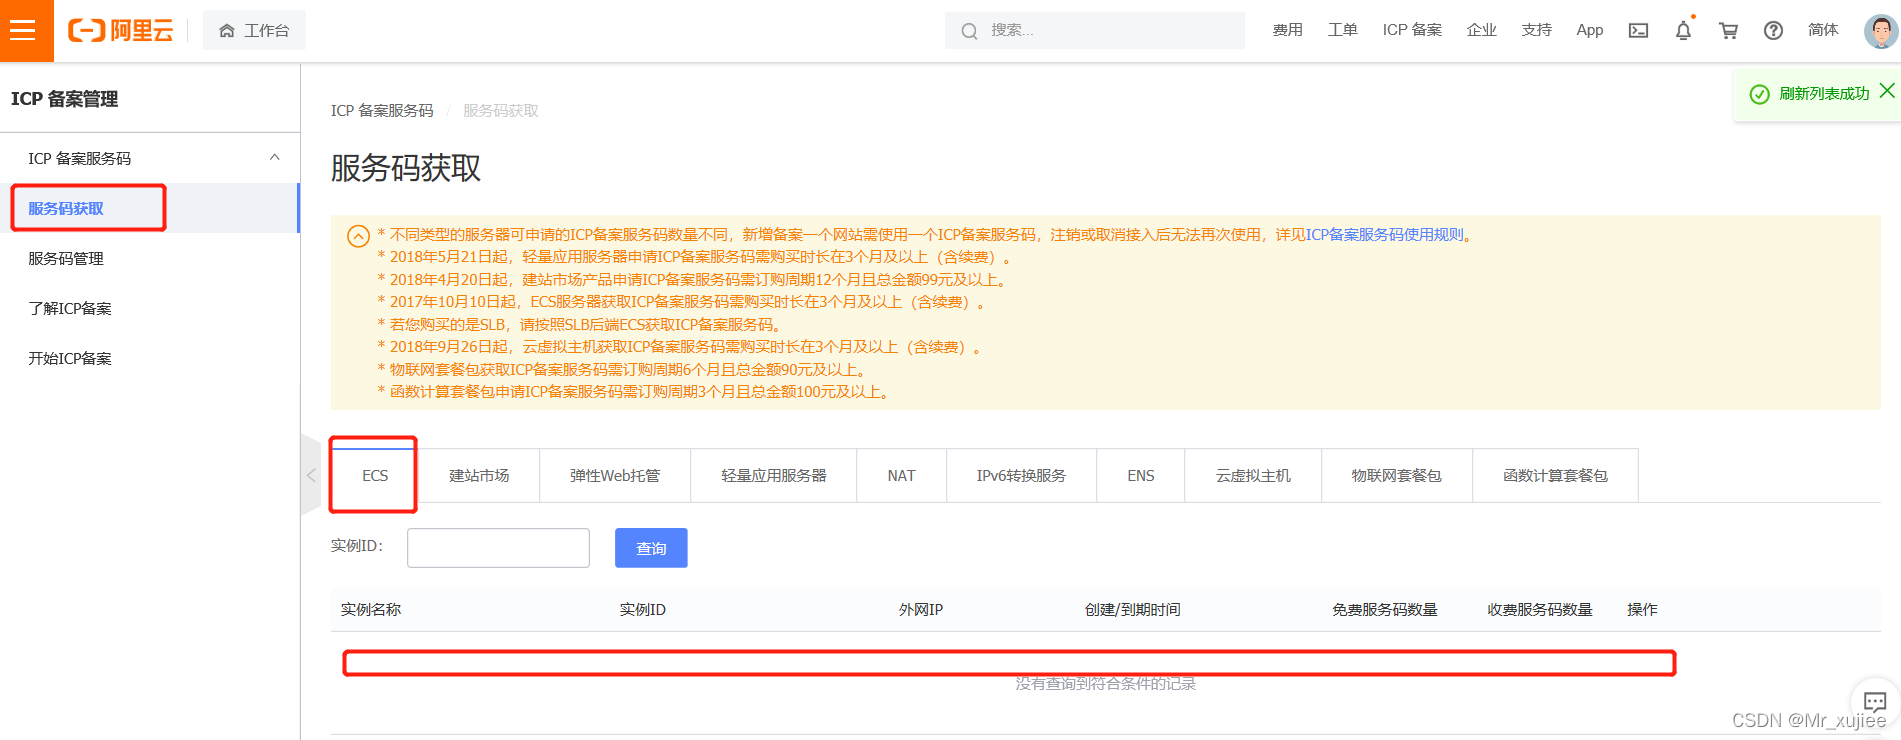Open the feedback chat bubble icon

click(x=1875, y=701)
